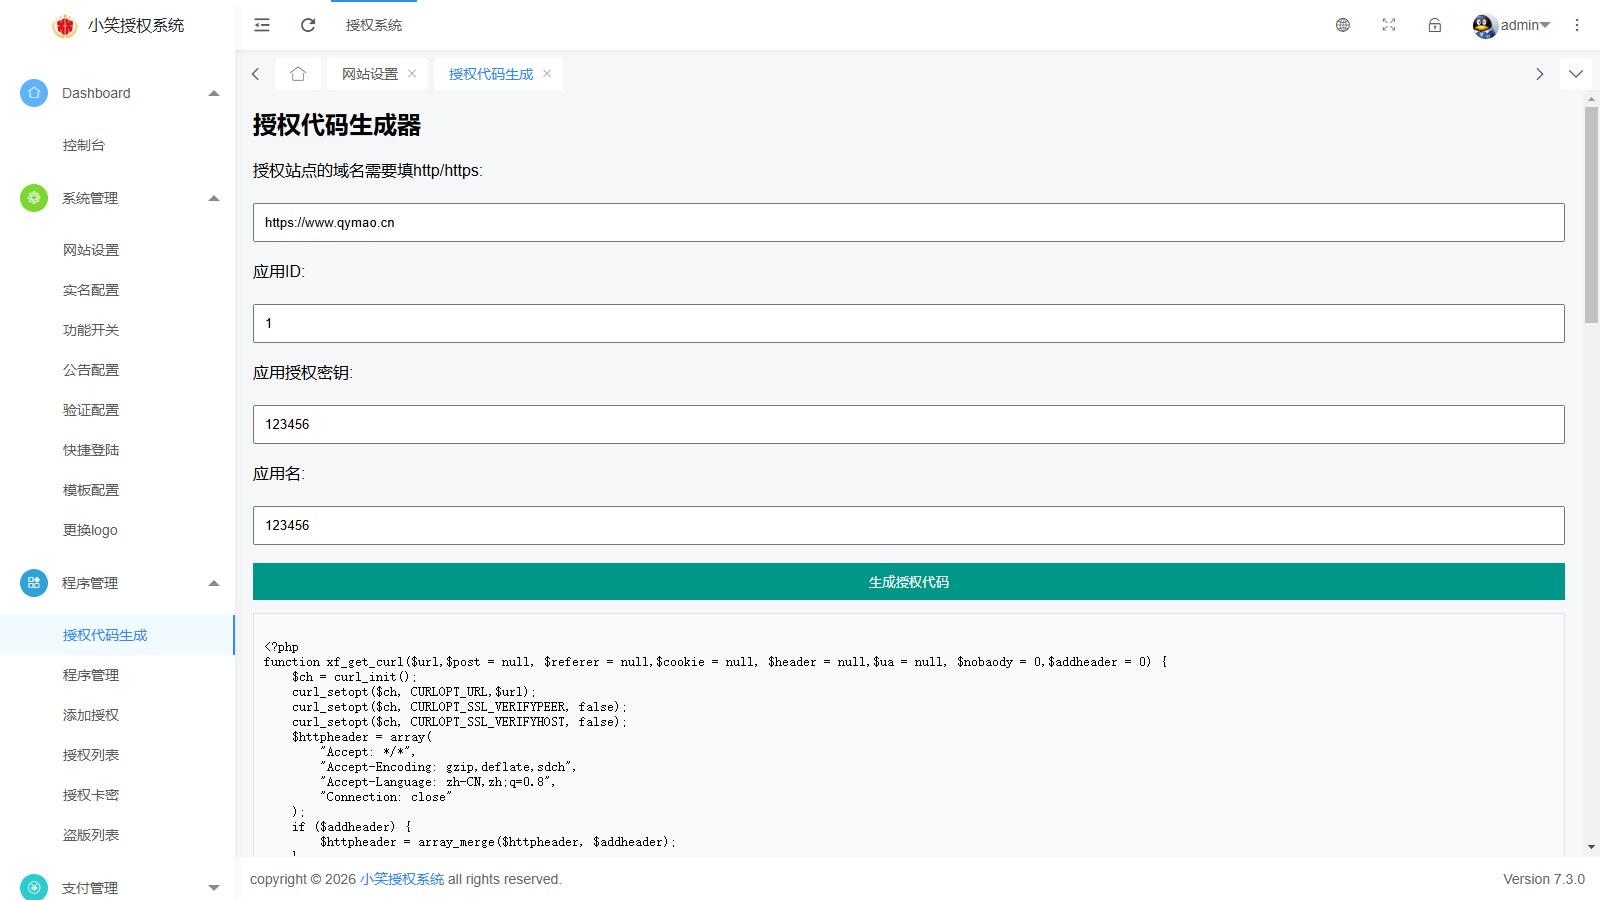Select 功能开关 from the sidebar menu
The height and width of the screenshot is (900, 1600).
[91, 329]
